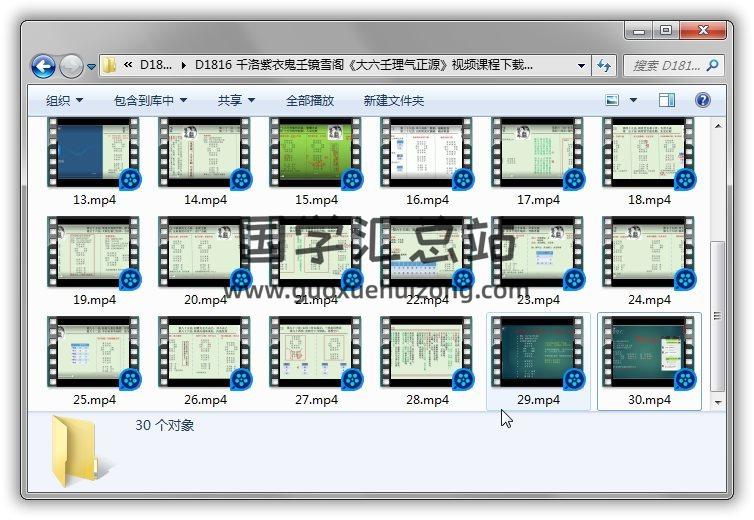Select the 13.mp4 video thumbnail
This screenshot has height=520, width=754.
pyautogui.click(x=94, y=153)
